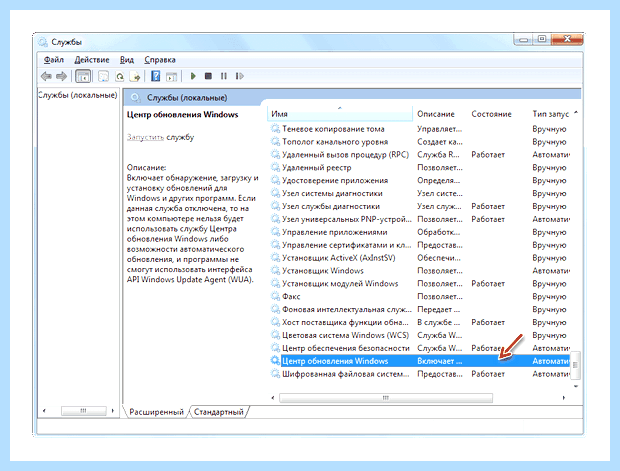620x471 pixels.
Task: Click gear icon beside Факс
Action: (275, 296)
